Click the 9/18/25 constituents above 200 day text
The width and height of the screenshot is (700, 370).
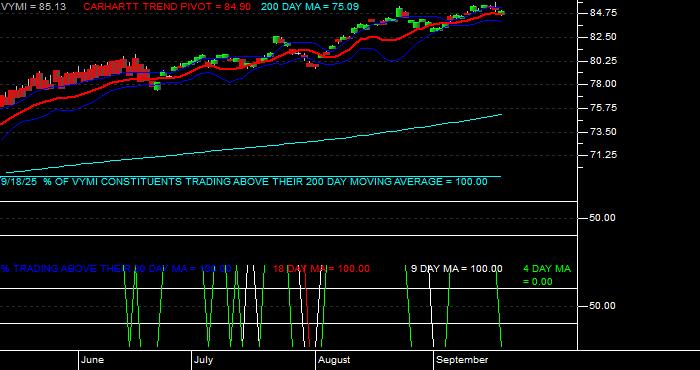[x=244, y=182]
